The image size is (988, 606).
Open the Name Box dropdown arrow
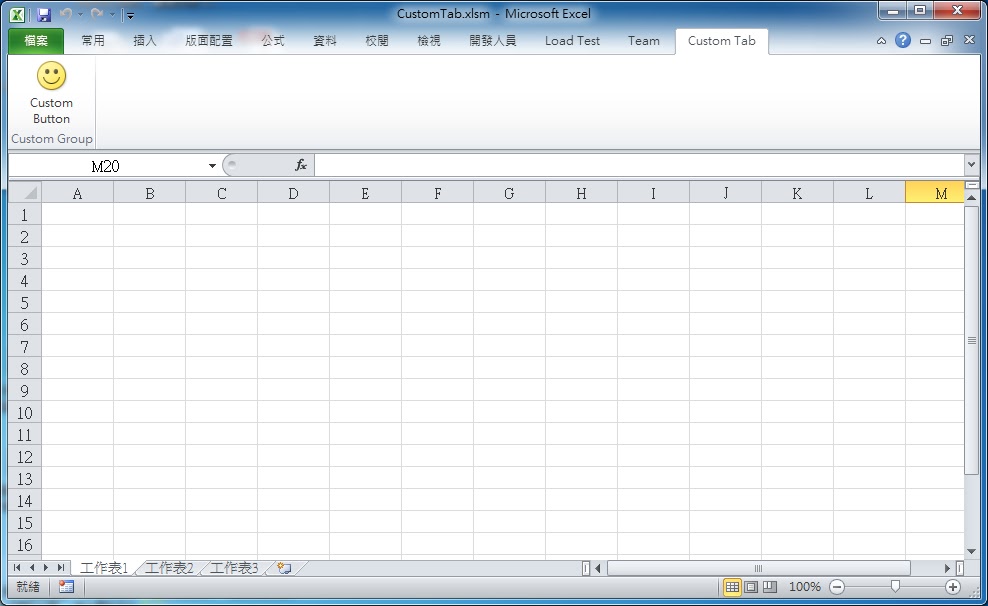click(211, 164)
